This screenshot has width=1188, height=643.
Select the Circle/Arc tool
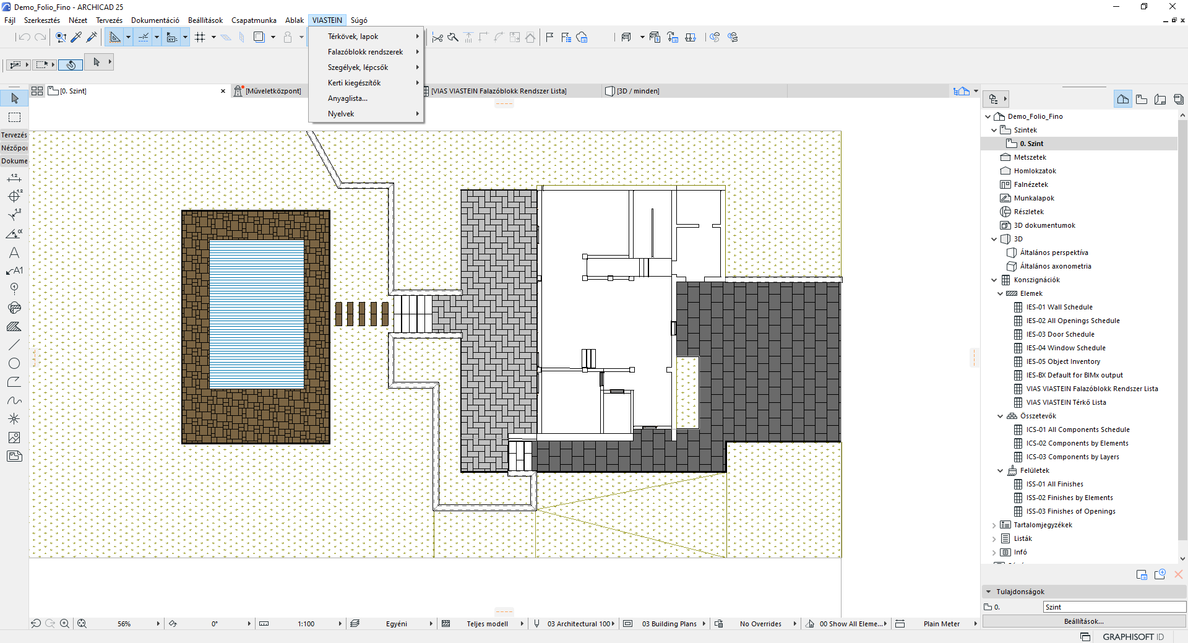(14, 364)
